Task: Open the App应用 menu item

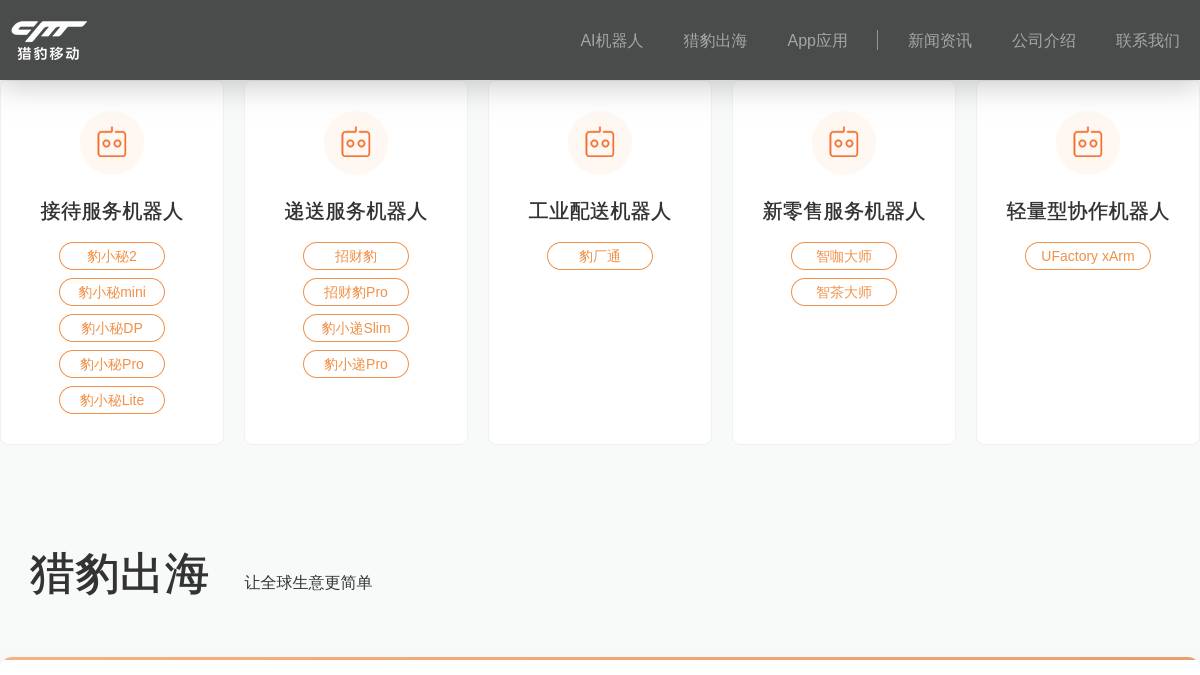Action: coord(817,41)
